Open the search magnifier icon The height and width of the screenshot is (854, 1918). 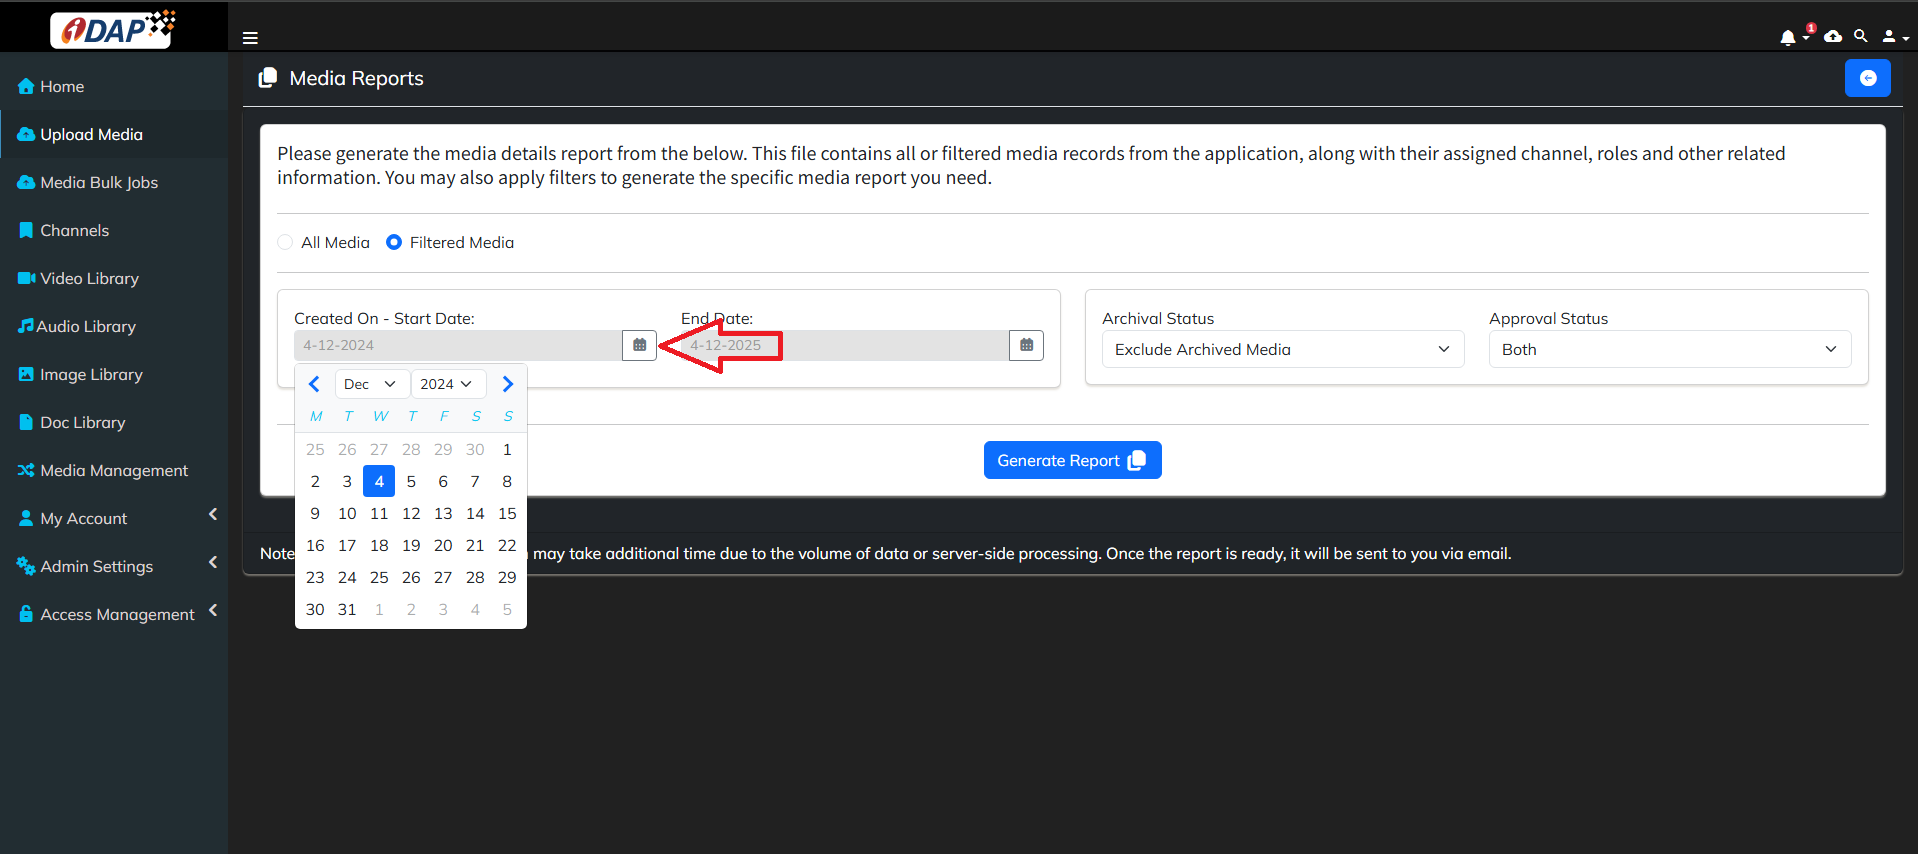coord(1861,36)
